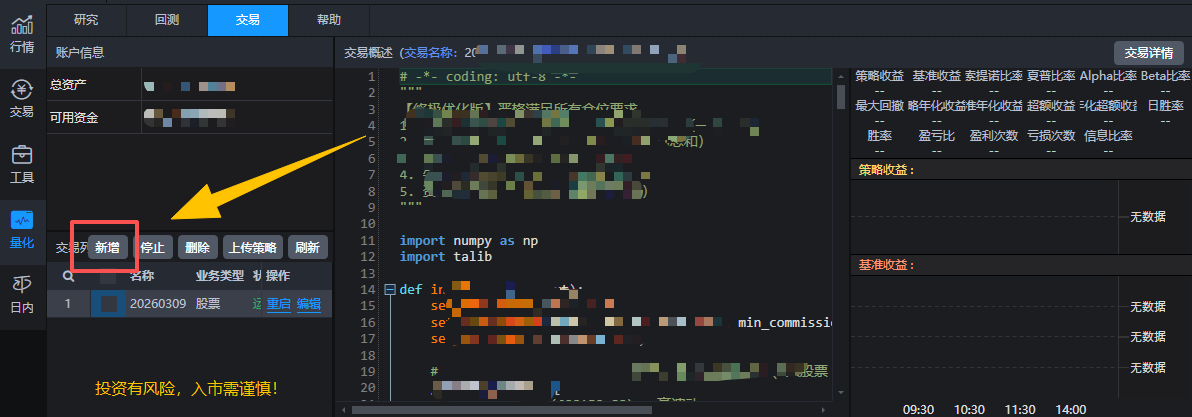Open the 行情 market sidebar icon

21,32
